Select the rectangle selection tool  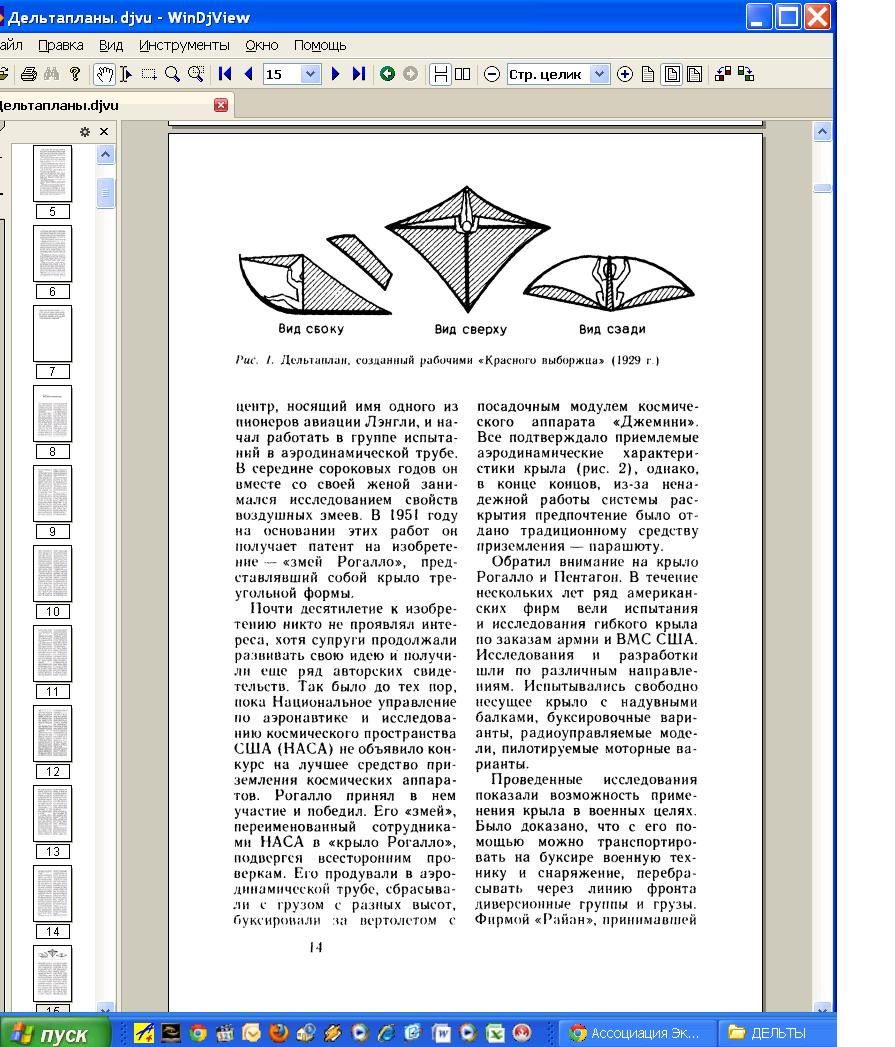149,74
